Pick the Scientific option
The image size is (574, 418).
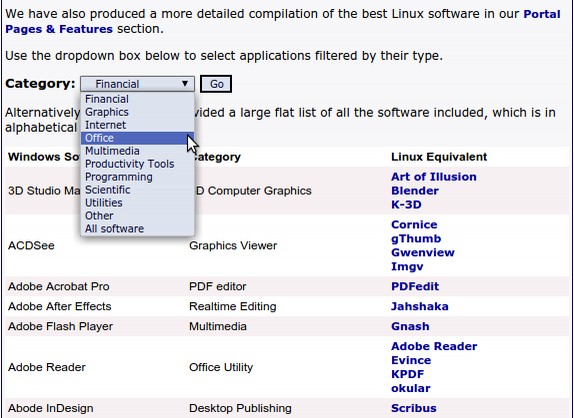click(137, 190)
